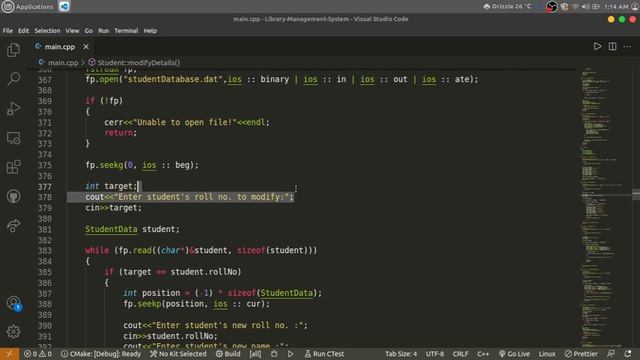Select the CMake [Debug]: Ready build variant
This screenshot has height=360, width=640.
(x=101, y=354)
